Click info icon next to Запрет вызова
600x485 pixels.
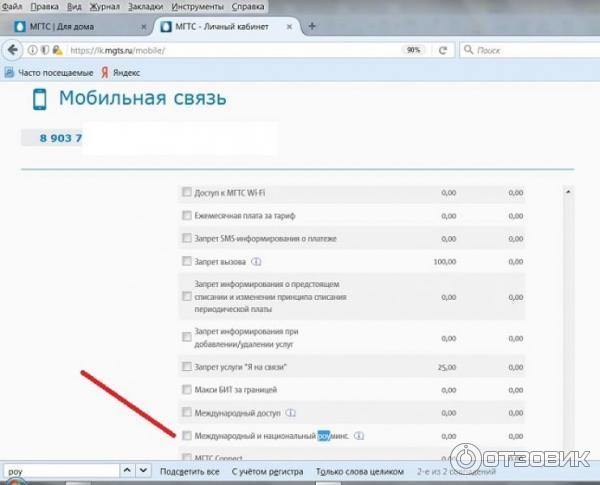pyautogui.click(x=256, y=262)
